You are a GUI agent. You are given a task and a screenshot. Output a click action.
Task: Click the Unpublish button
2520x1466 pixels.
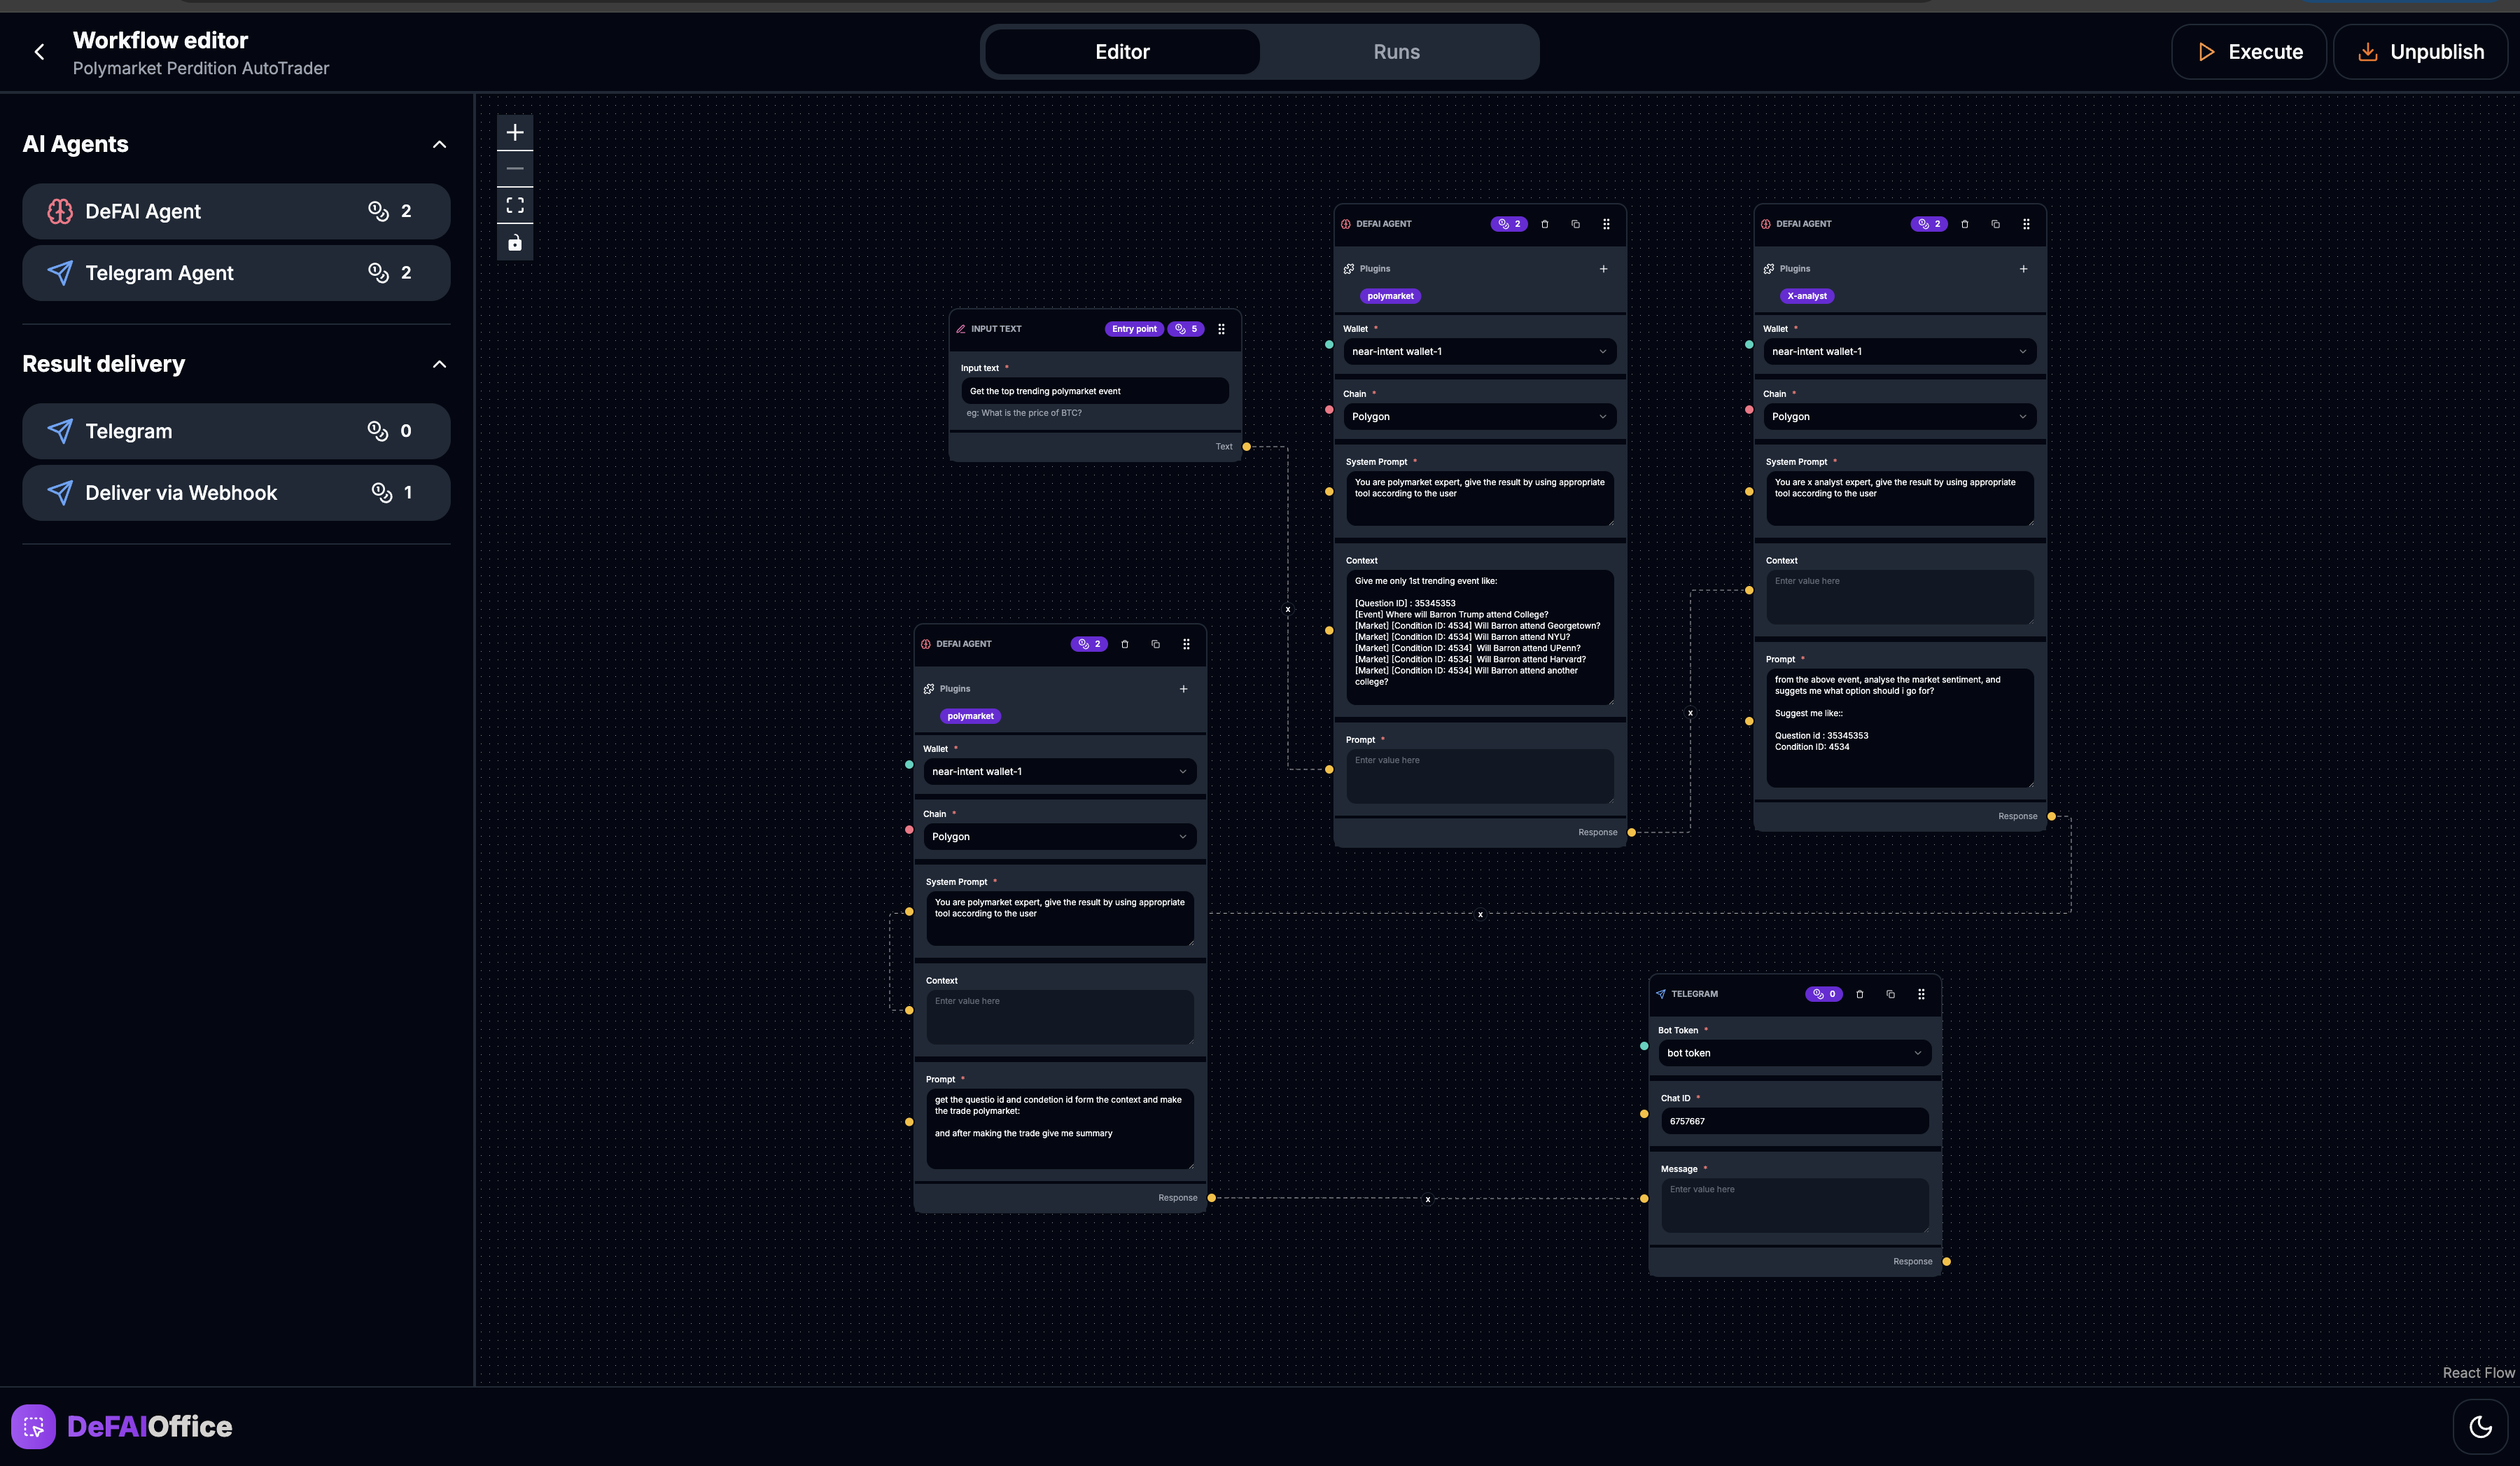coord(2420,52)
